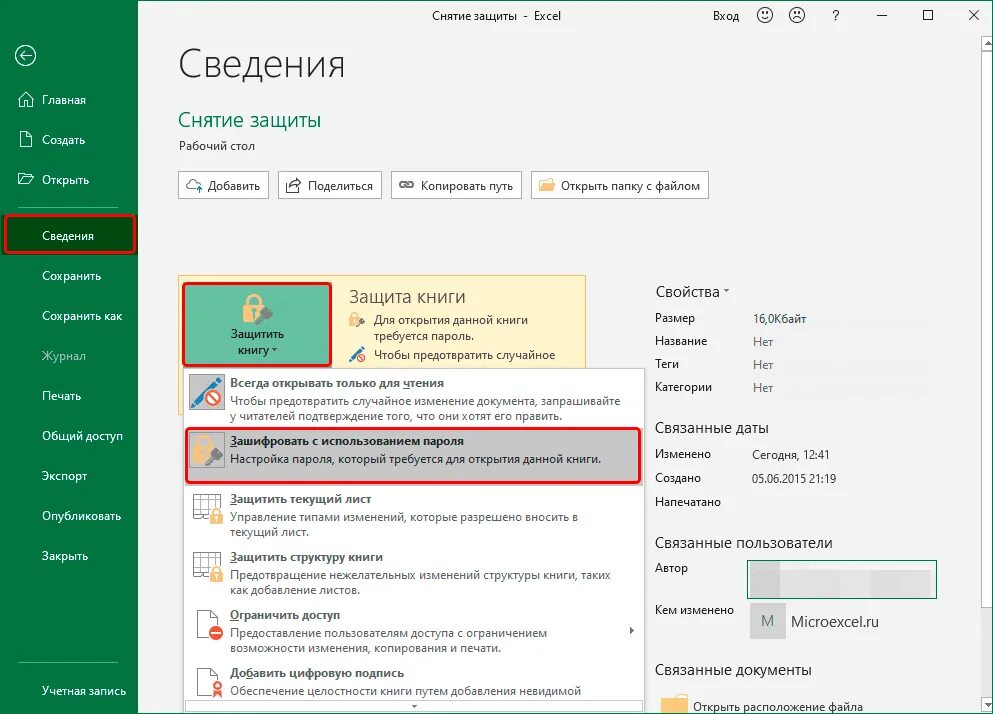Click the lock icon of Зашифровать с использованием пароля
Screen dimensions: 993x714
pyautogui.click(x=207, y=450)
